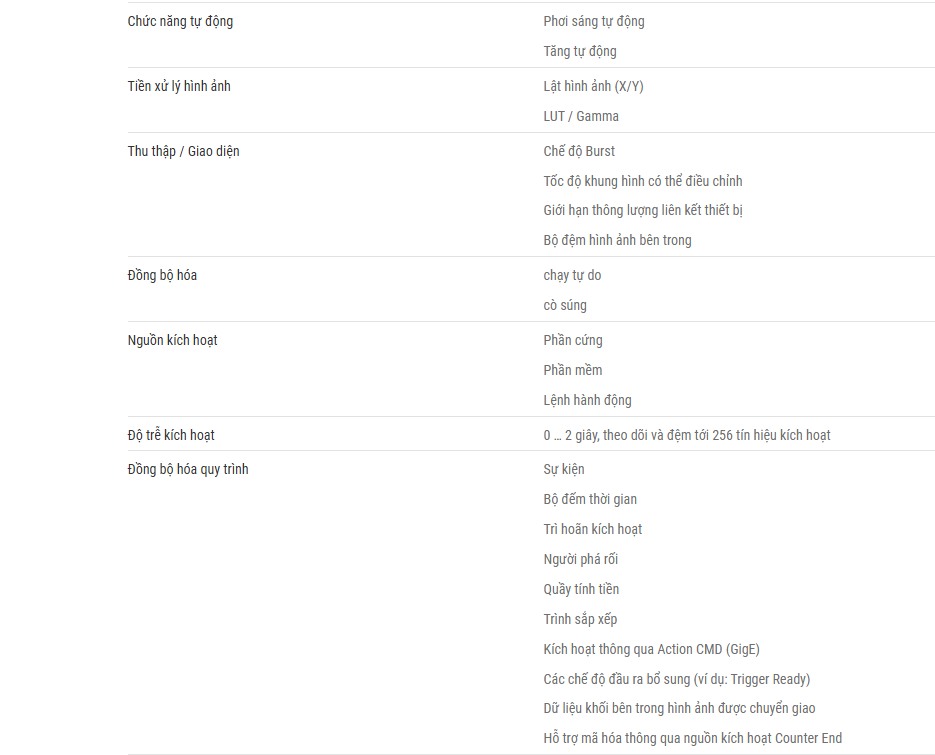
Task: Click the "Chức năng tự động" row label
Action: click(x=180, y=21)
